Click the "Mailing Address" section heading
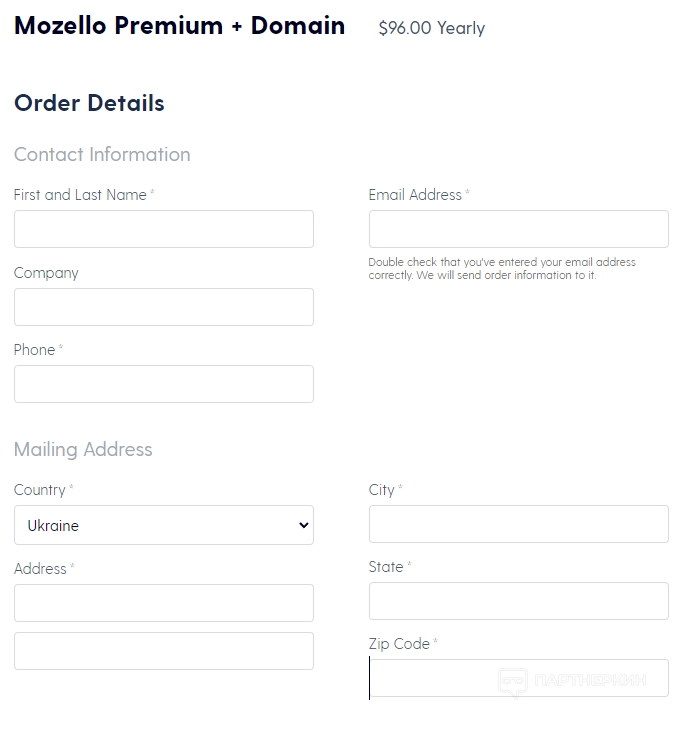 tap(83, 449)
